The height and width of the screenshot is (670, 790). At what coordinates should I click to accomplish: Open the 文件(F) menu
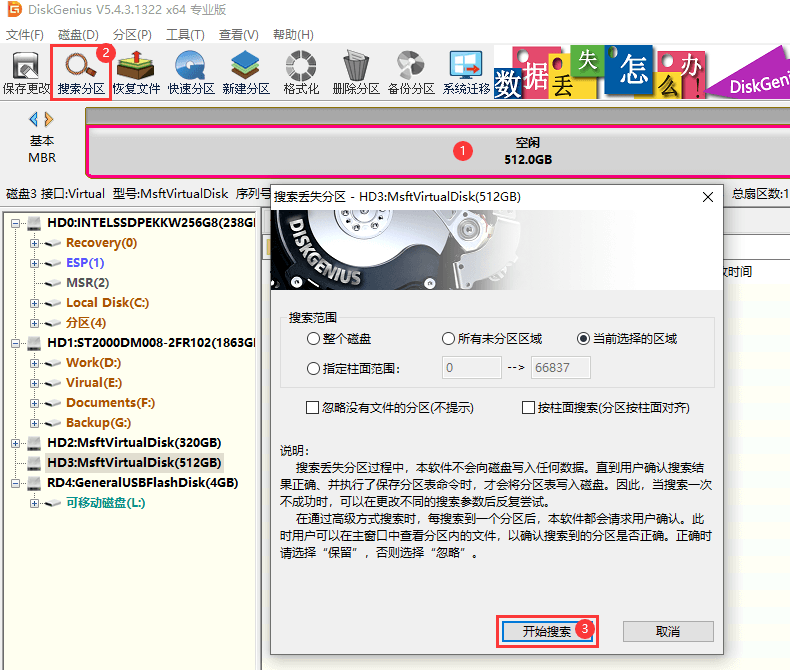(x=25, y=35)
